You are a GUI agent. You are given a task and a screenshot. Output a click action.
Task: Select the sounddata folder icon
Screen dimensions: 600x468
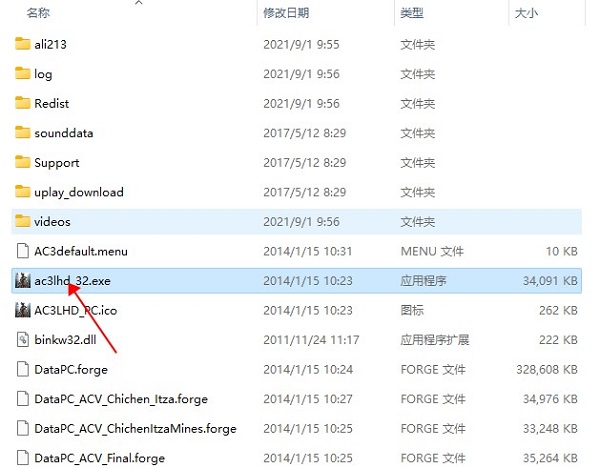coord(24,133)
